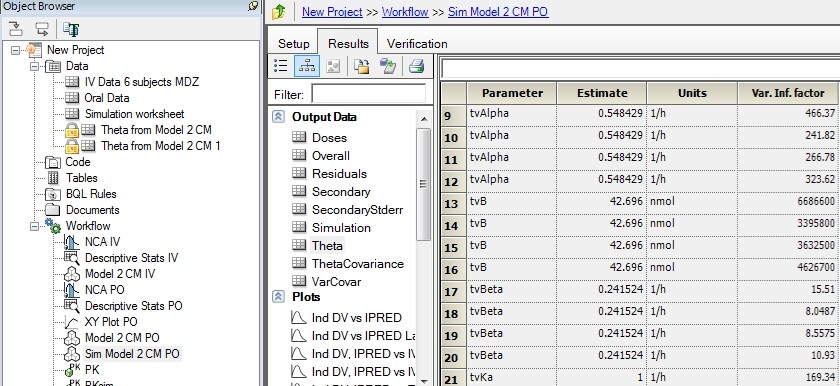Viewport: 840px width, 386px height.
Task: Select the Documents folder
Action: [92, 210]
